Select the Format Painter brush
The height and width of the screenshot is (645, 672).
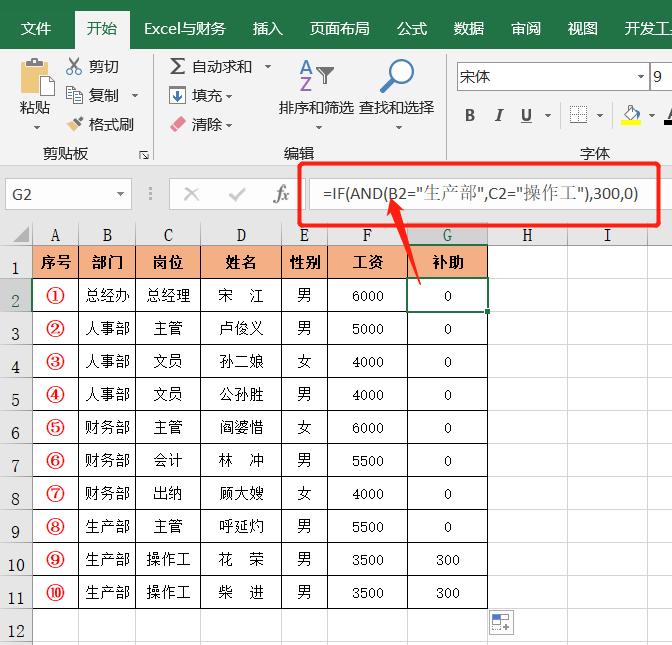pos(74,124)
